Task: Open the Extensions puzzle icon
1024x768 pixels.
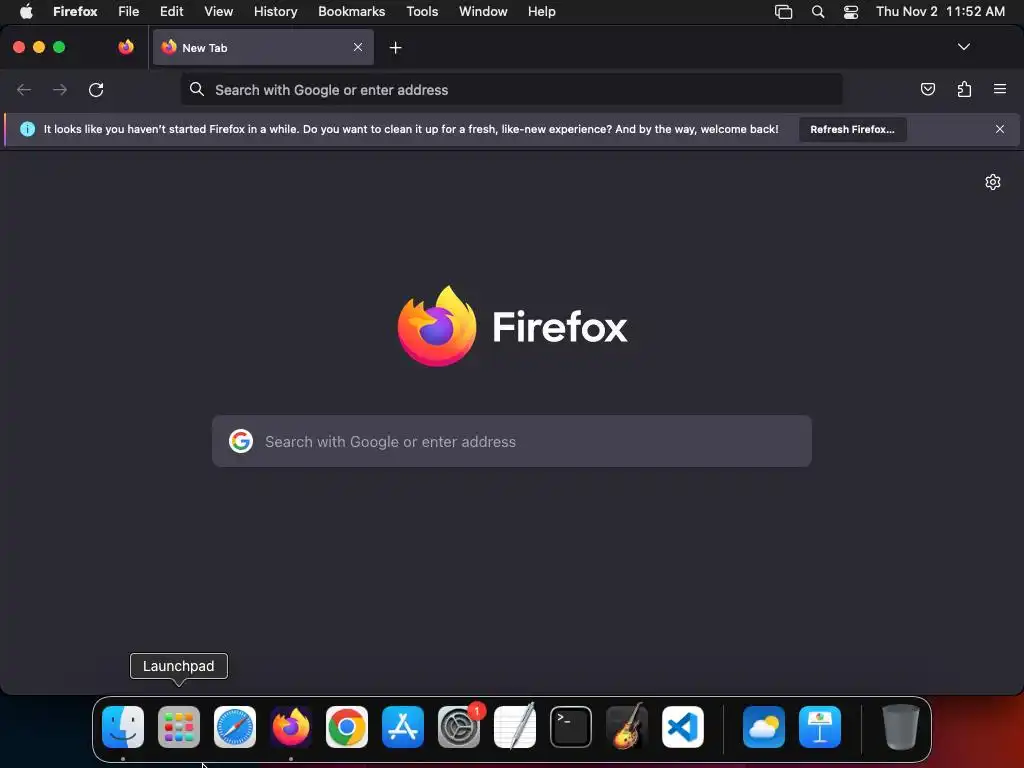Action: pyautogui.click(x=964, y=89)
